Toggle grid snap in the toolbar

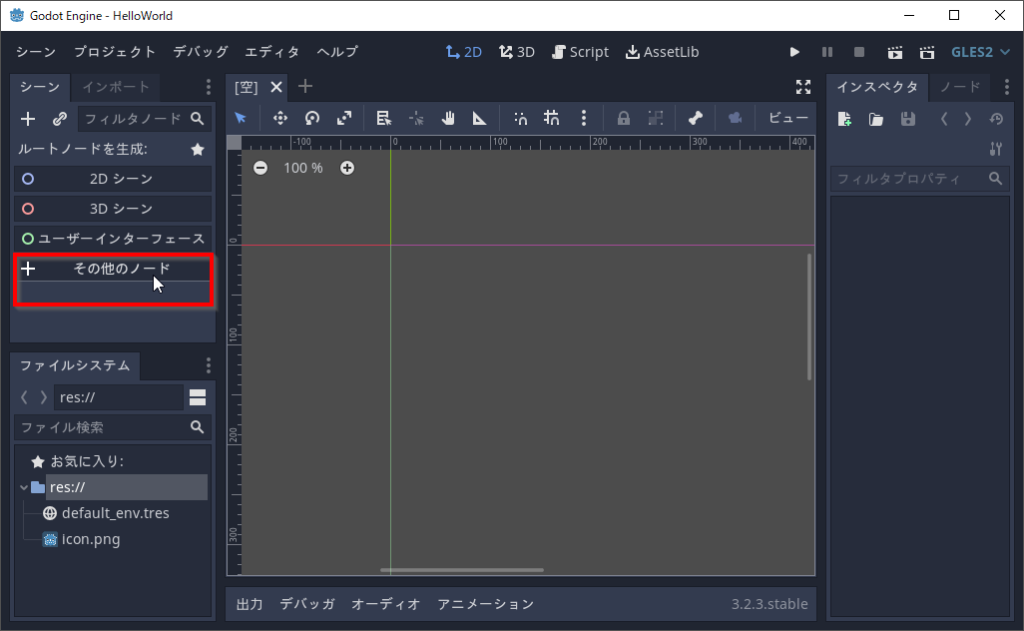552,118
